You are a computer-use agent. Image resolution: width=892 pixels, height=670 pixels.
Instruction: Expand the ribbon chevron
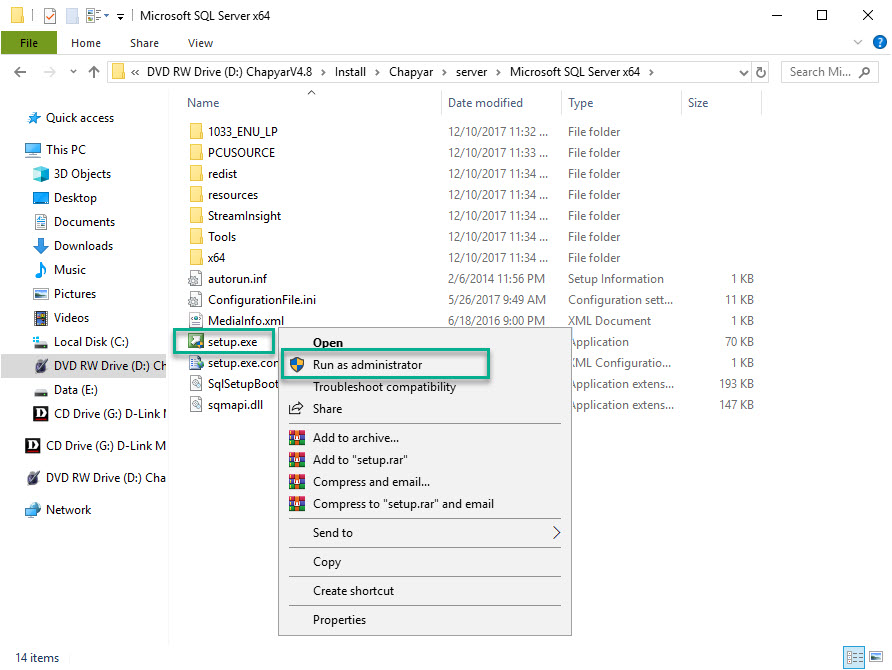click(858, 42)
